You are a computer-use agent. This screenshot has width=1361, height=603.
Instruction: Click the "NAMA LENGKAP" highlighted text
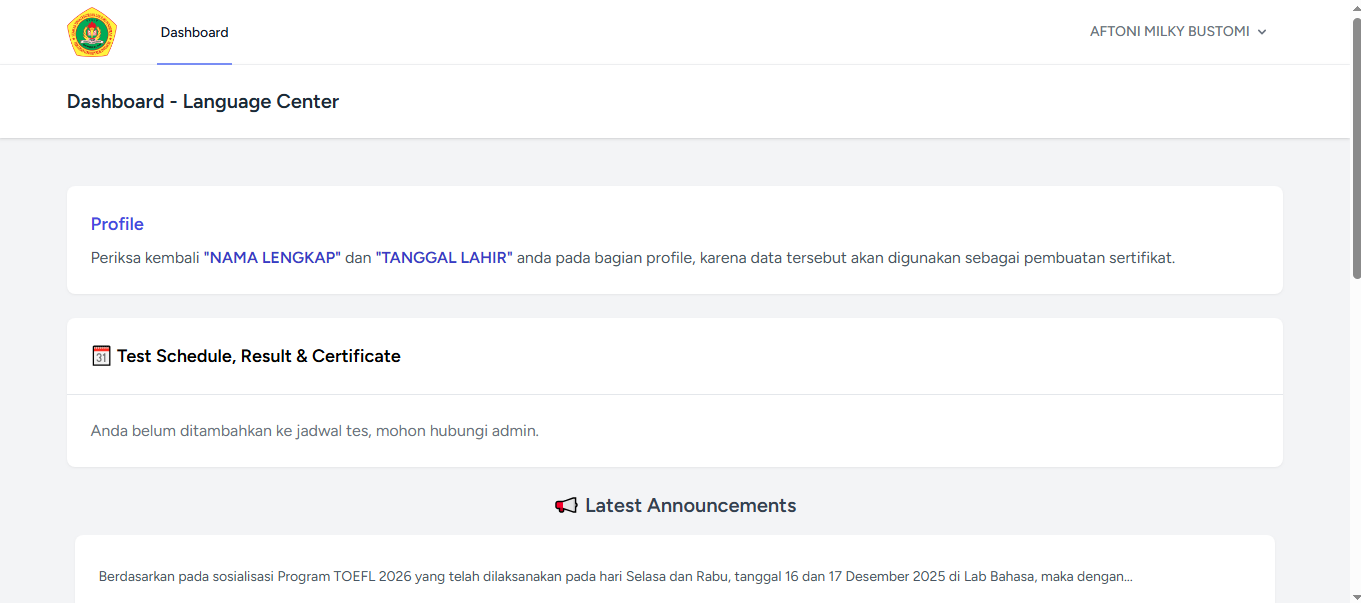pos(272,258)
